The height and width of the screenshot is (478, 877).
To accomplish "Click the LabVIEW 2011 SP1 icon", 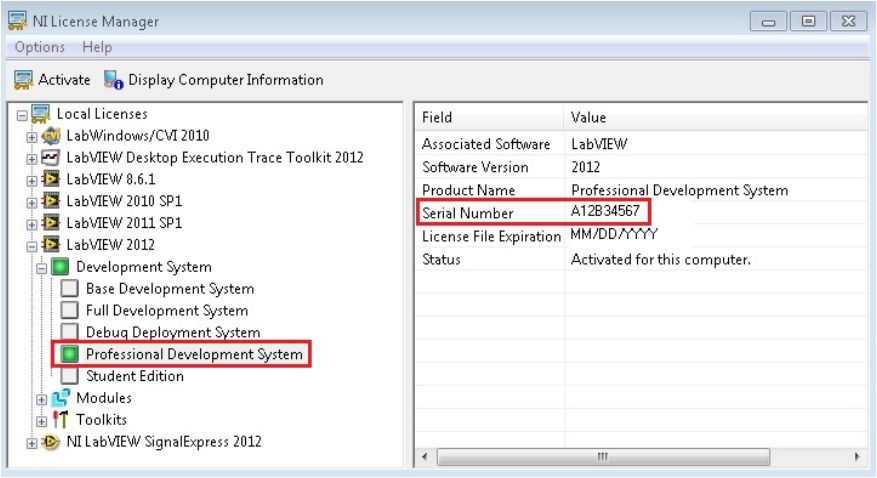I will tap(51, 223).
